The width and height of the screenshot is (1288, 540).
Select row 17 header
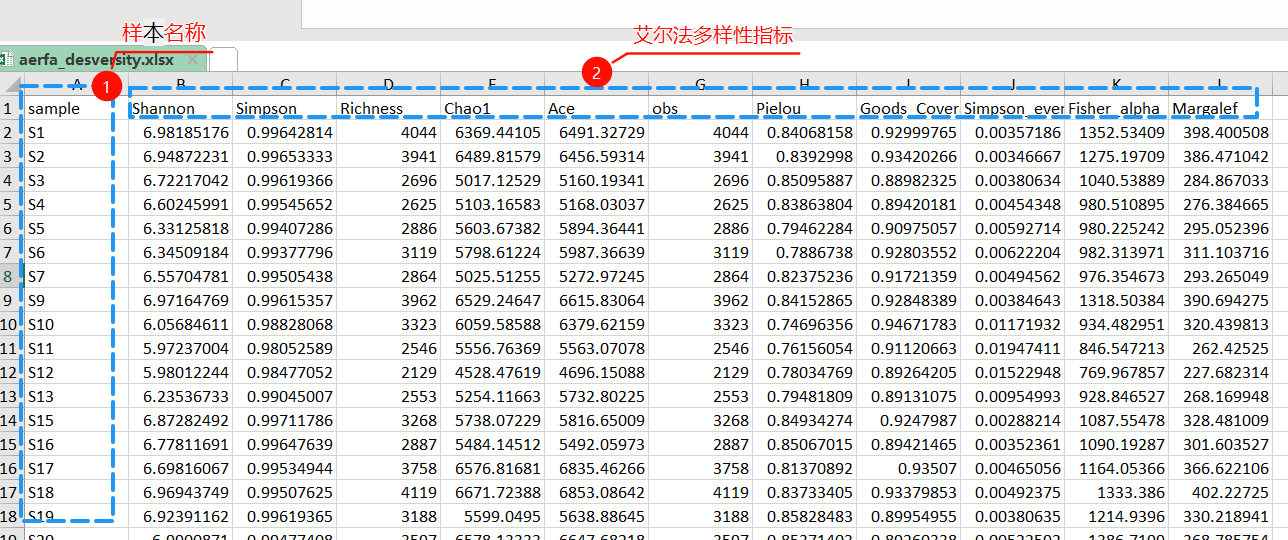pos(11,492)
